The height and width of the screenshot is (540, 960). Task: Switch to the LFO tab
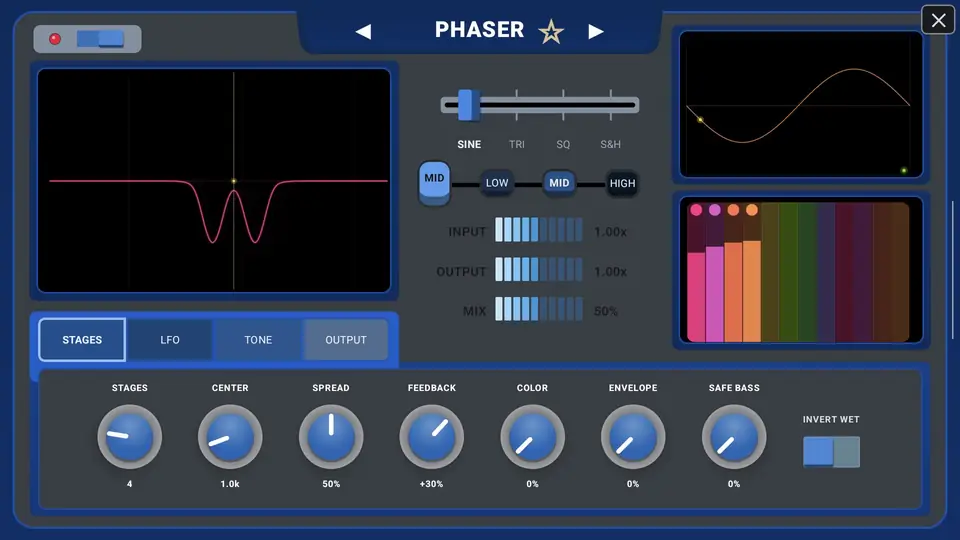point(170,340)
